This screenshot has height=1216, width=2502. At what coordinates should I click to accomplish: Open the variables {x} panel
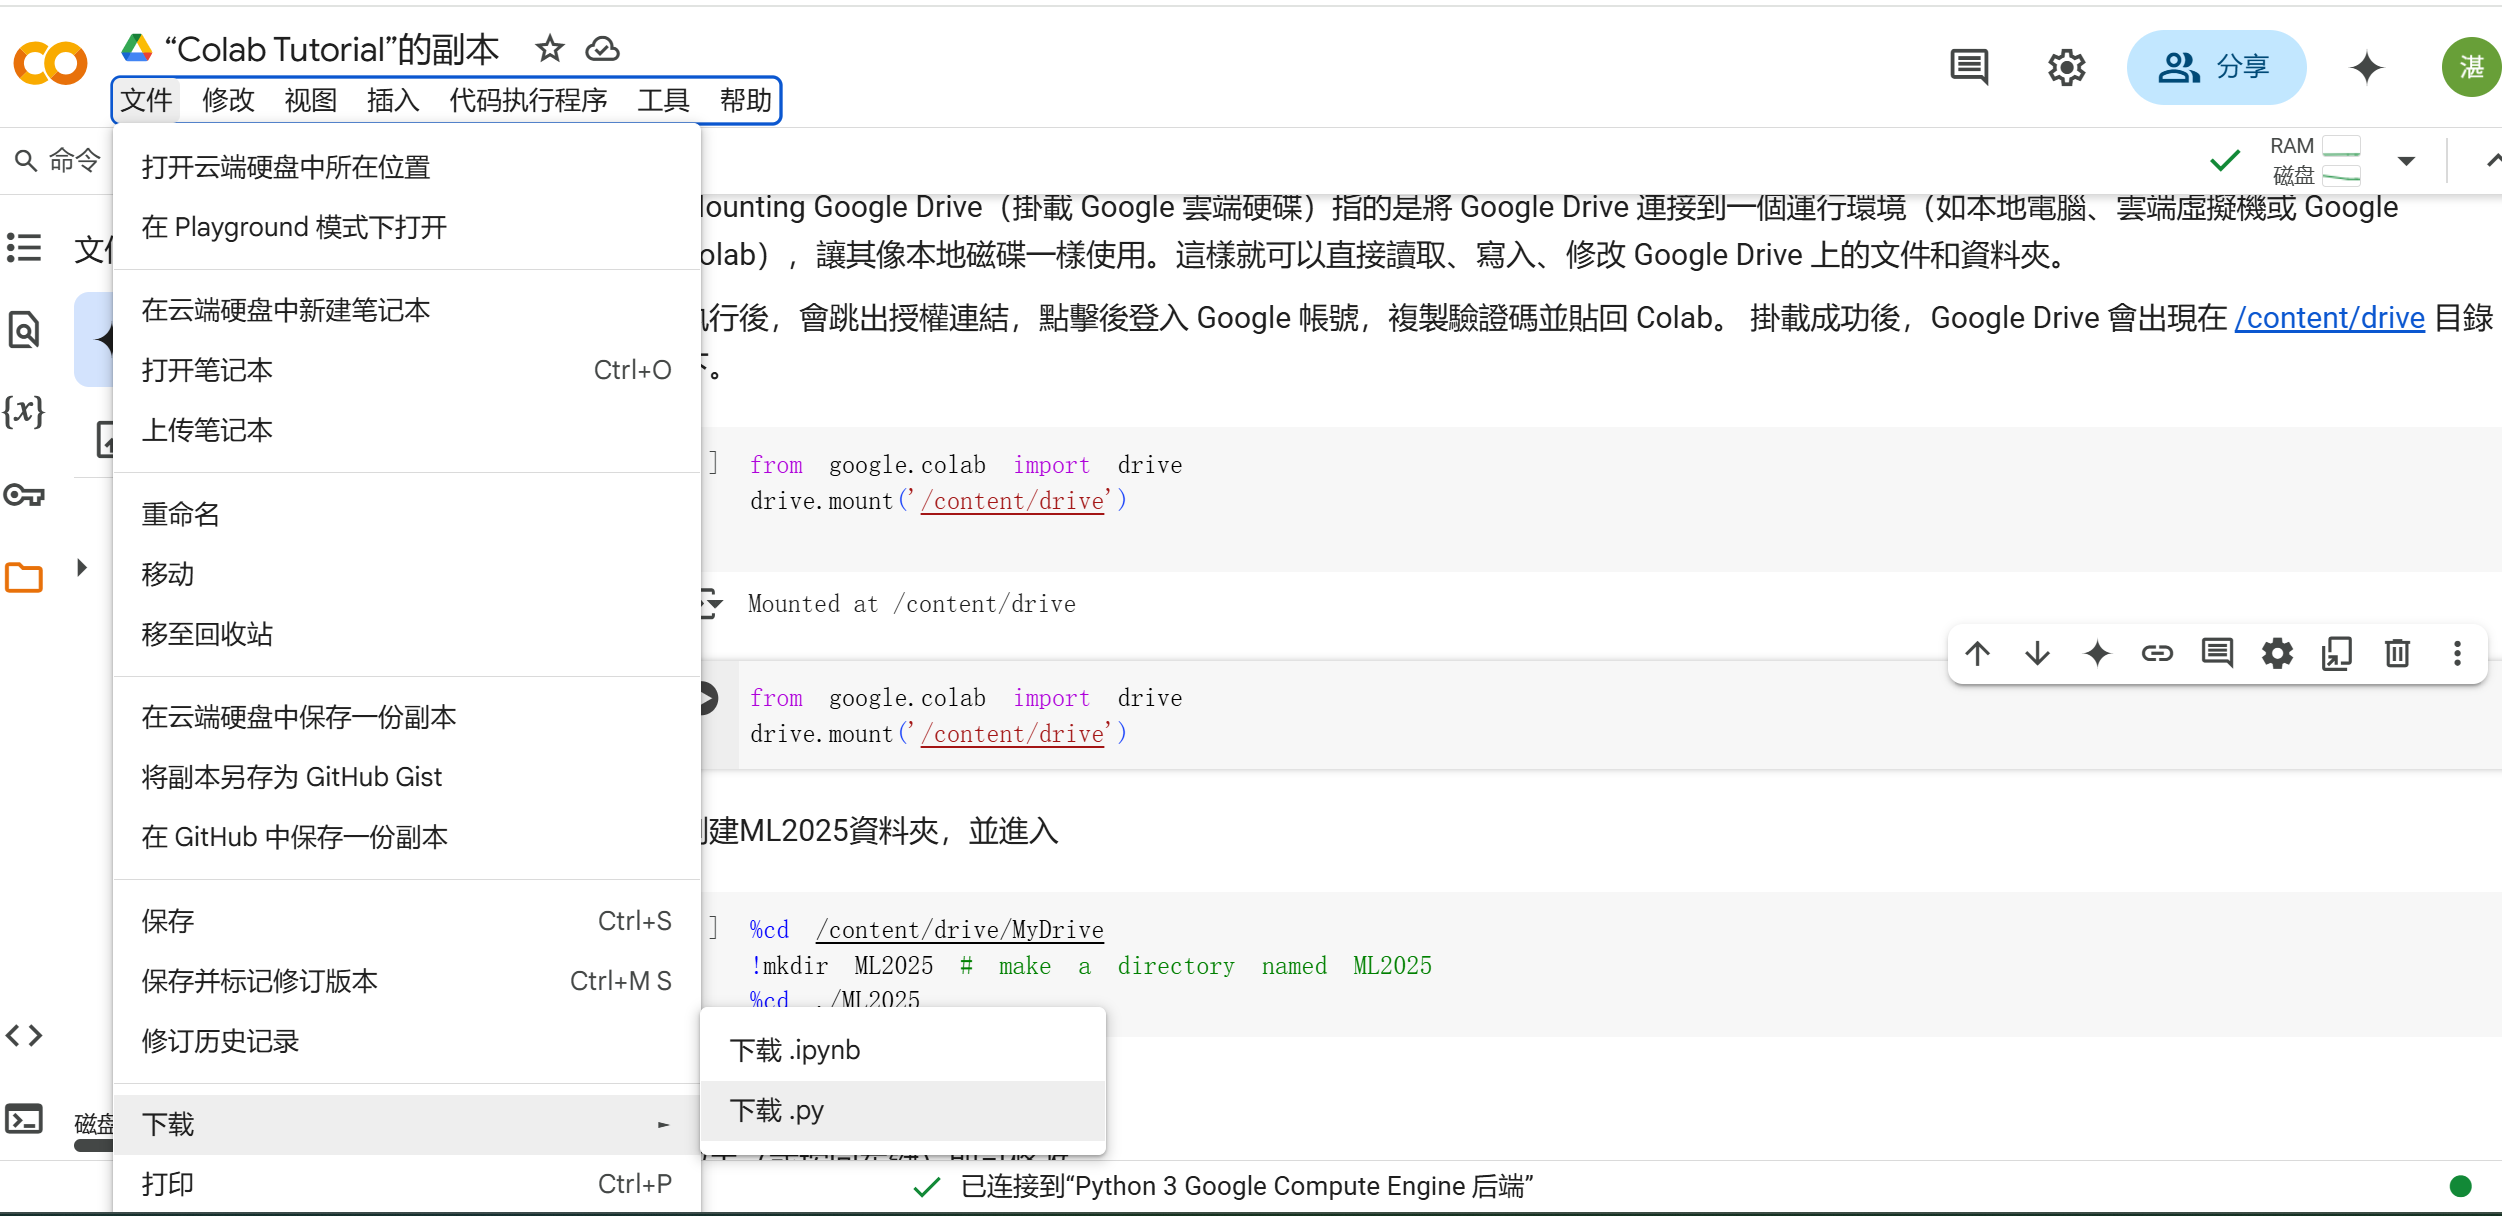(x=24, y=411)
